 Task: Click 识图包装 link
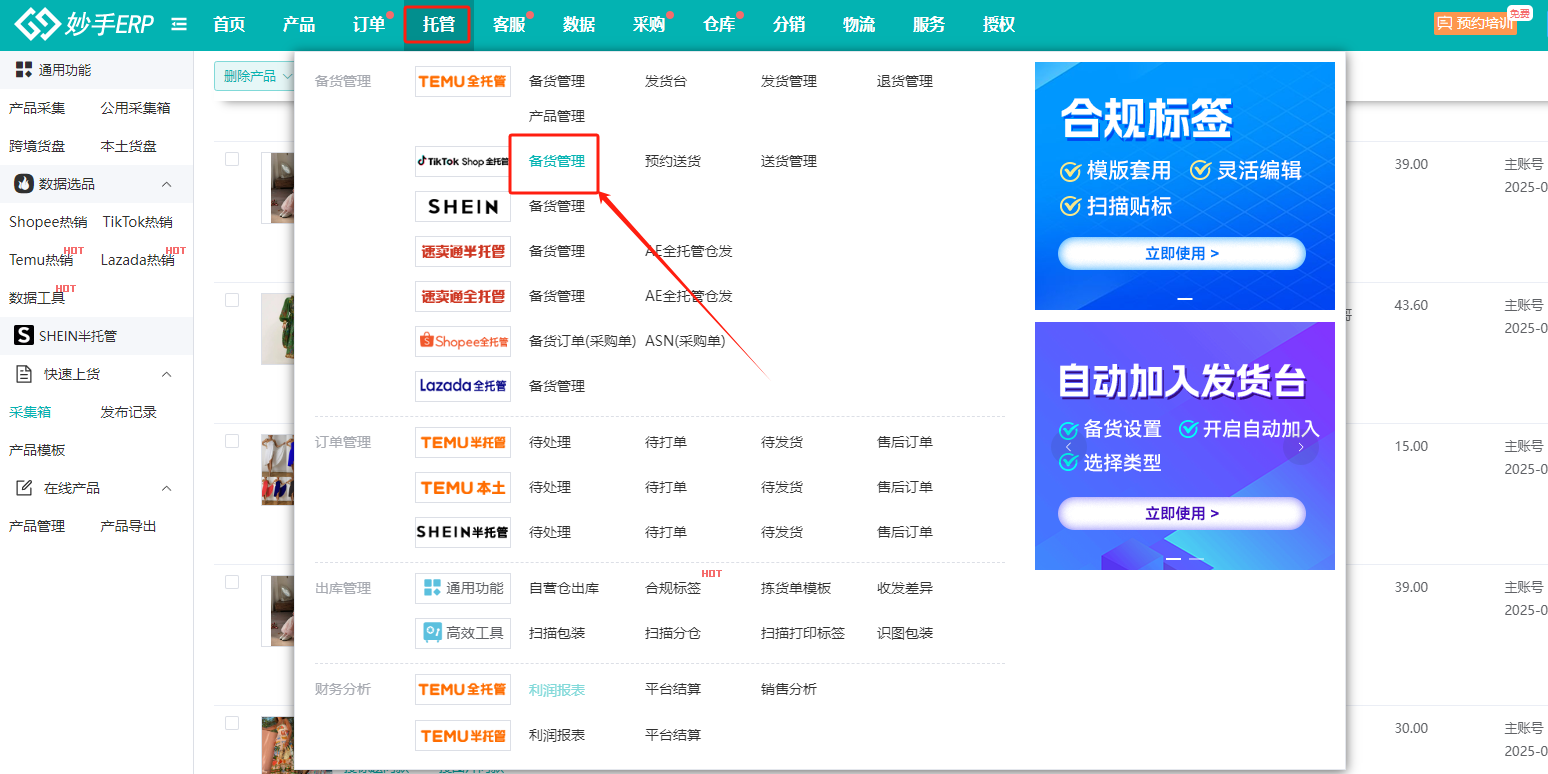pyautogui.click(x=905, y=633)
